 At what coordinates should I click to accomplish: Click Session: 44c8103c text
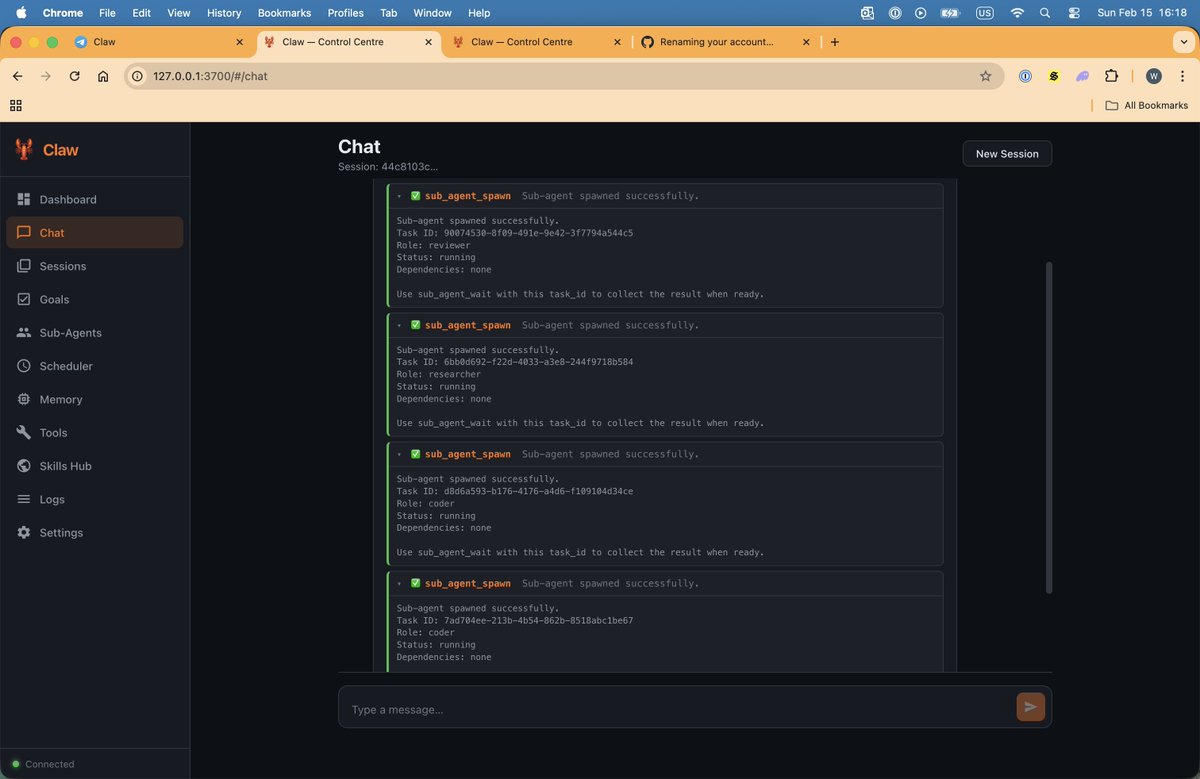click(388, 166)
